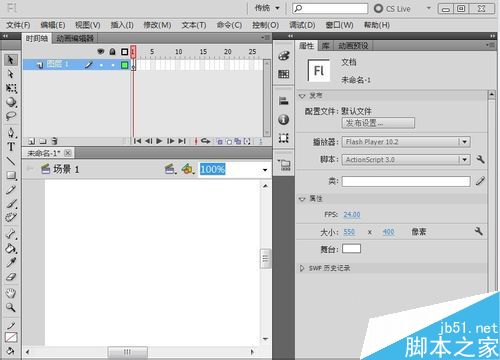Step forward one frame button

point(171,141)
